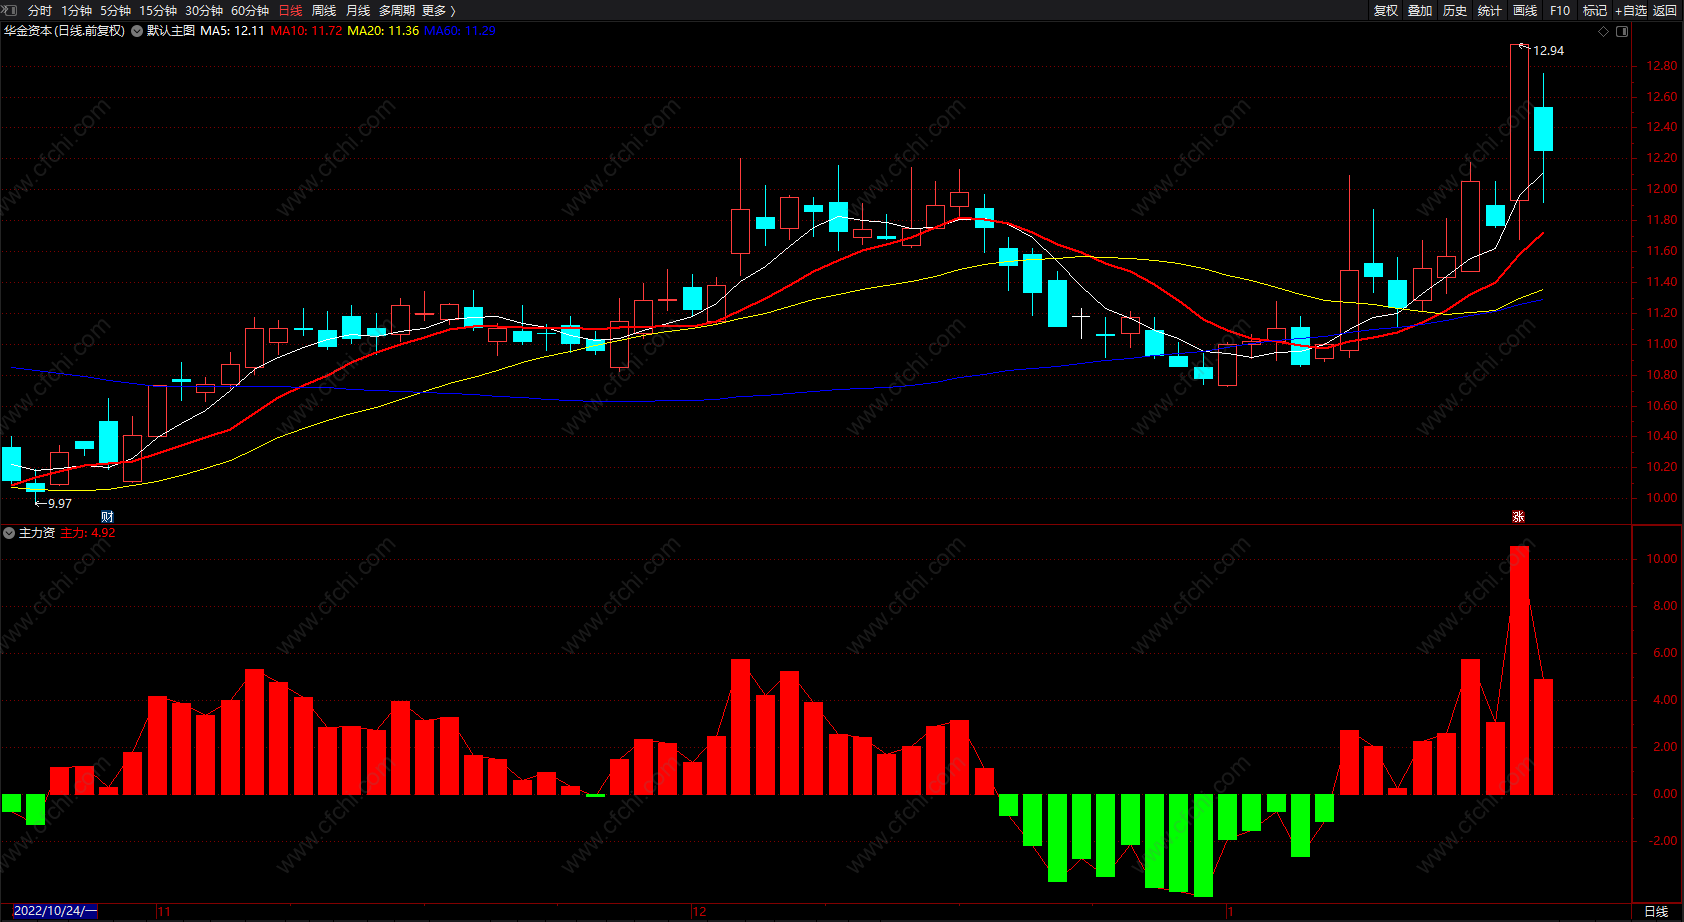Toggle the 复权 adjustment option
The image size is (1684, 922).
pos(1386,10)
